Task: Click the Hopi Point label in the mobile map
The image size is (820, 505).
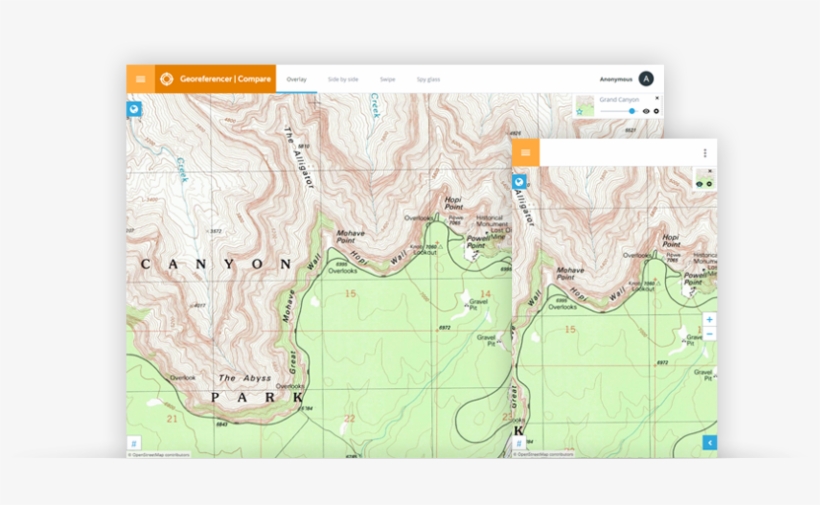Action: (671, 240)
